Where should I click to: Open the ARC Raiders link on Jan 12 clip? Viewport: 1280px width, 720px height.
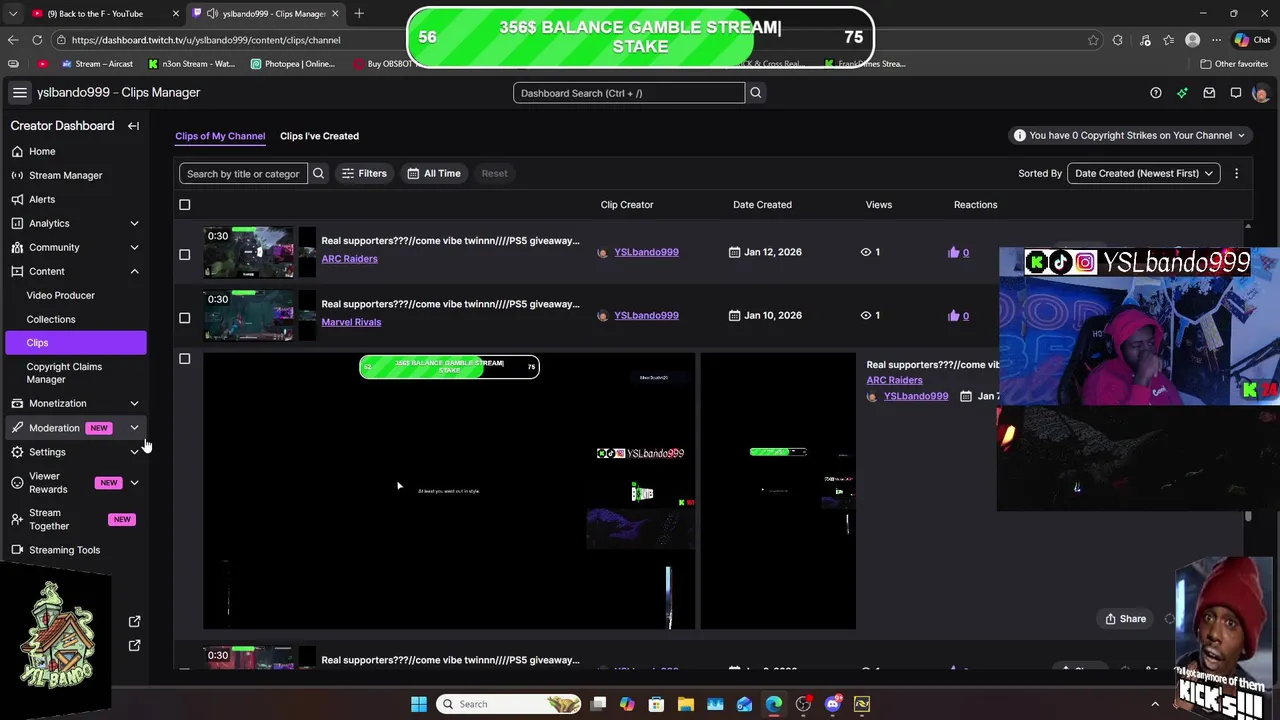coord(349,259)
